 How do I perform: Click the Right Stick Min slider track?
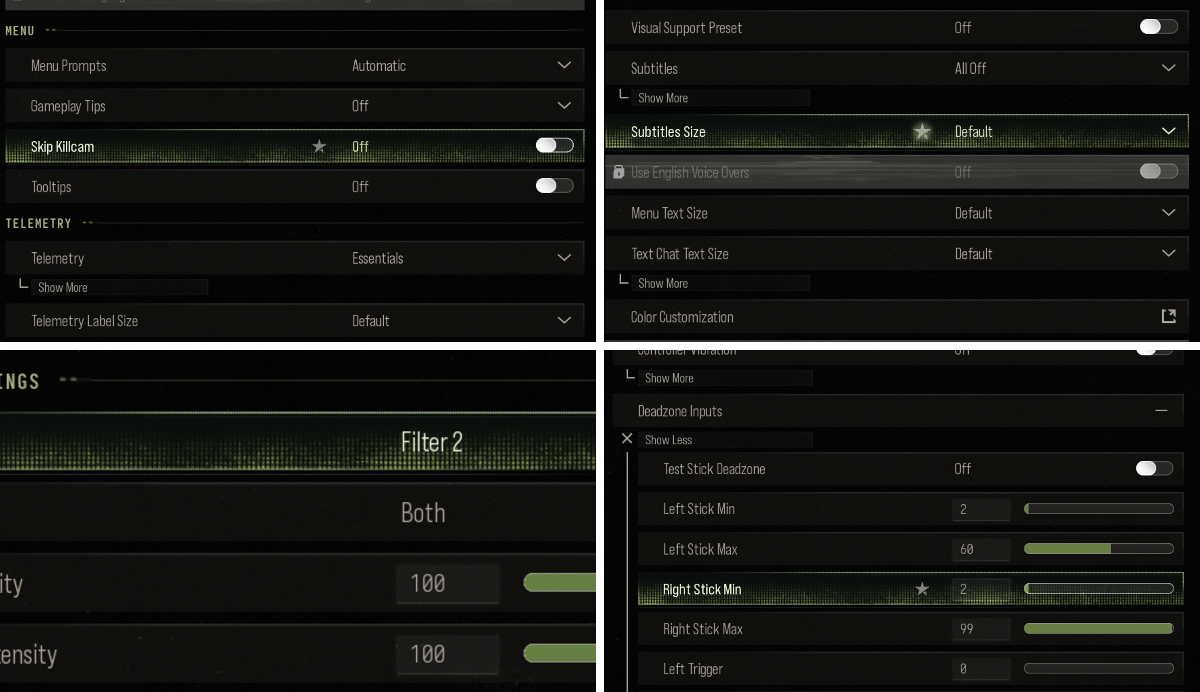pyautogui.click(x=1099, y=589)
